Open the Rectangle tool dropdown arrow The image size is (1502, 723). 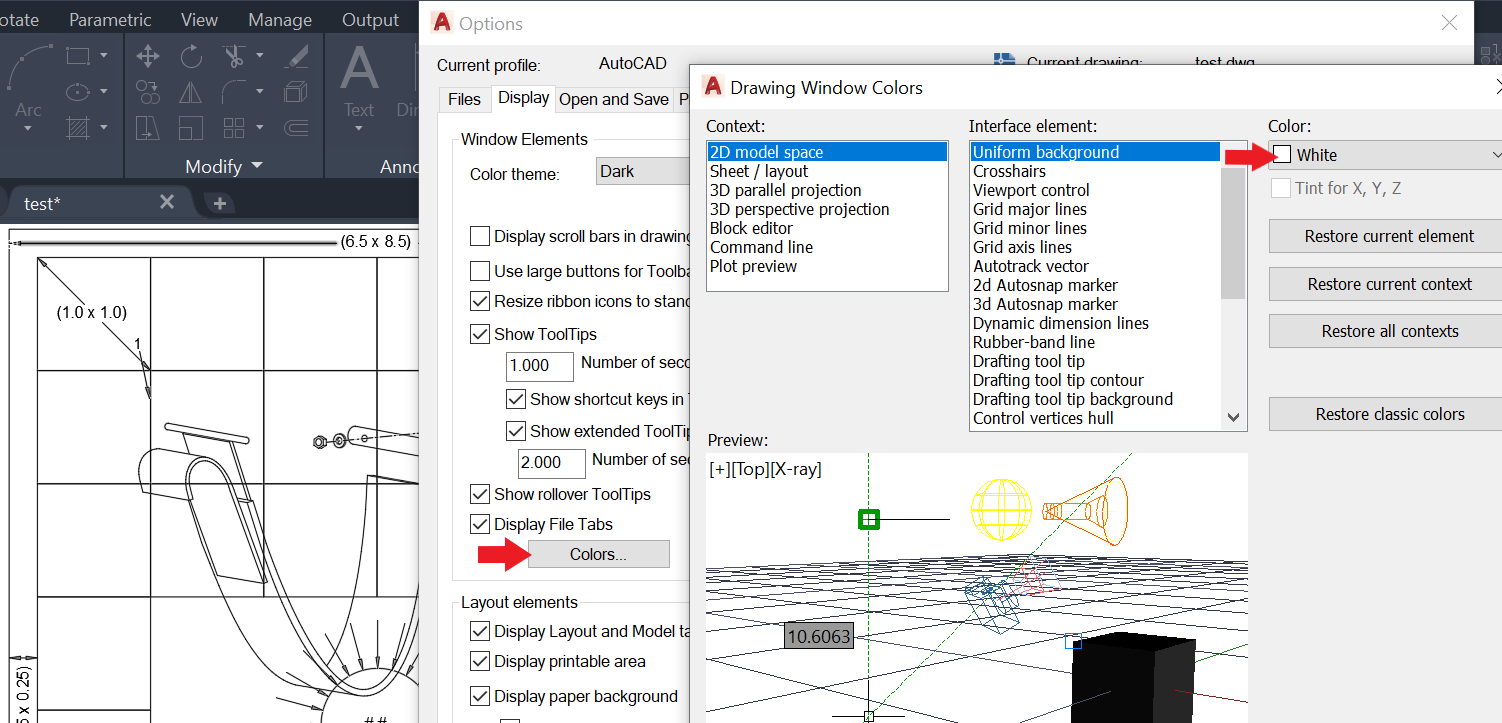click(104, 56)
